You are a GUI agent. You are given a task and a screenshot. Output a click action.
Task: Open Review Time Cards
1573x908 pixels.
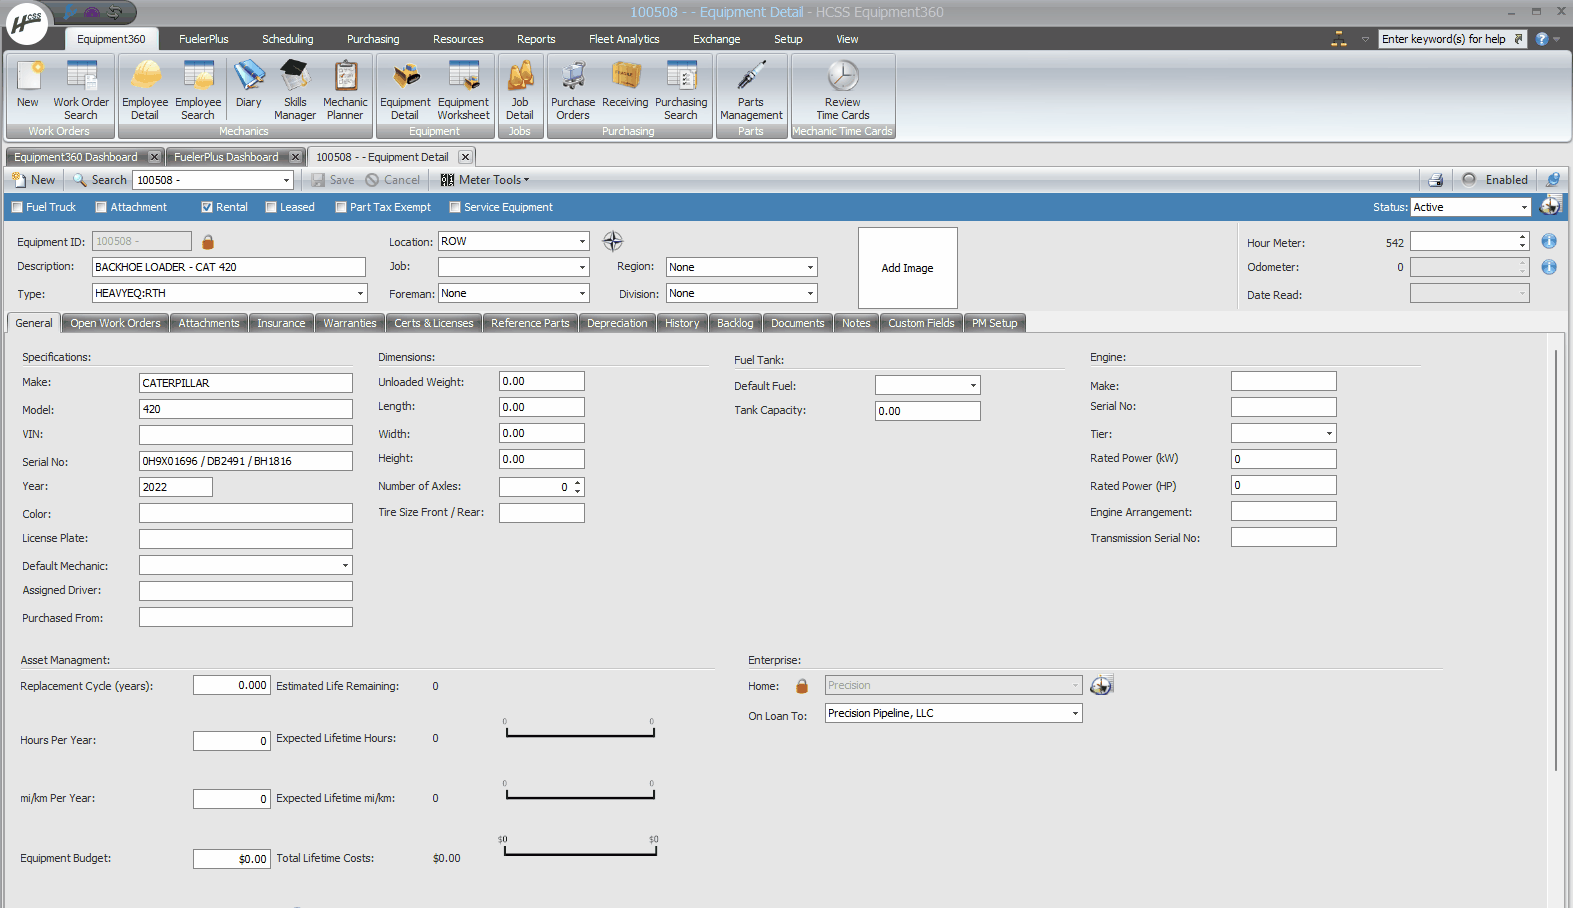[843, 89]
